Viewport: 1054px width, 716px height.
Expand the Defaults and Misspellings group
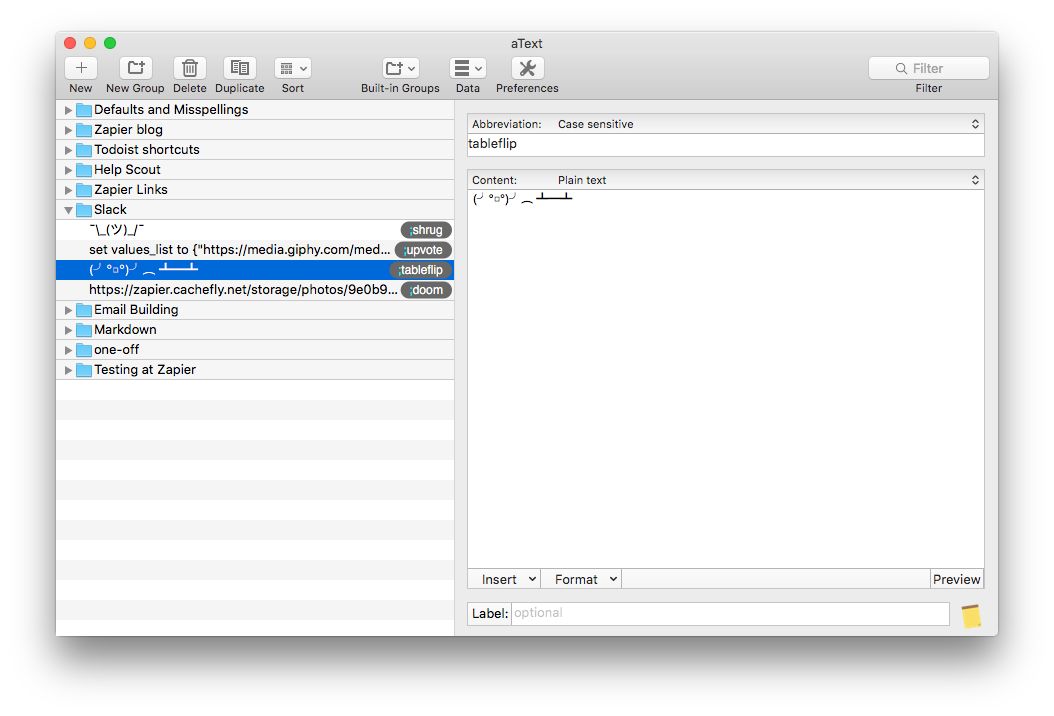coord(68,110)
